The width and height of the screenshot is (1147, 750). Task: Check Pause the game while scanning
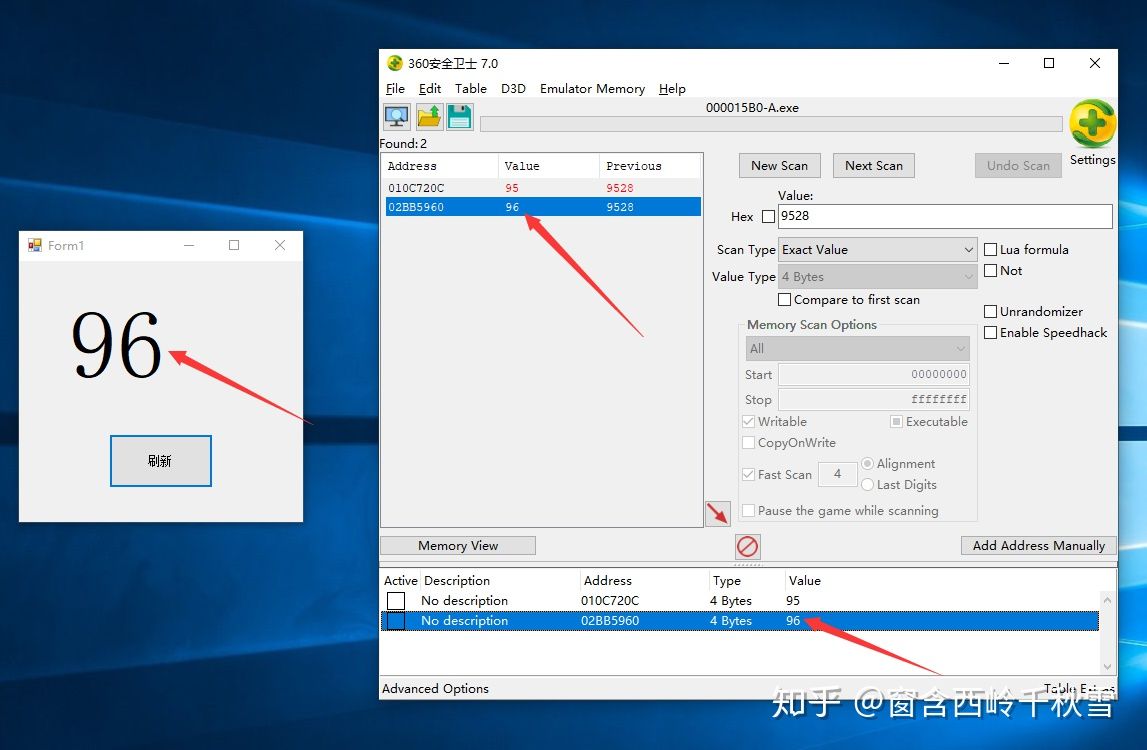point(748,511)
